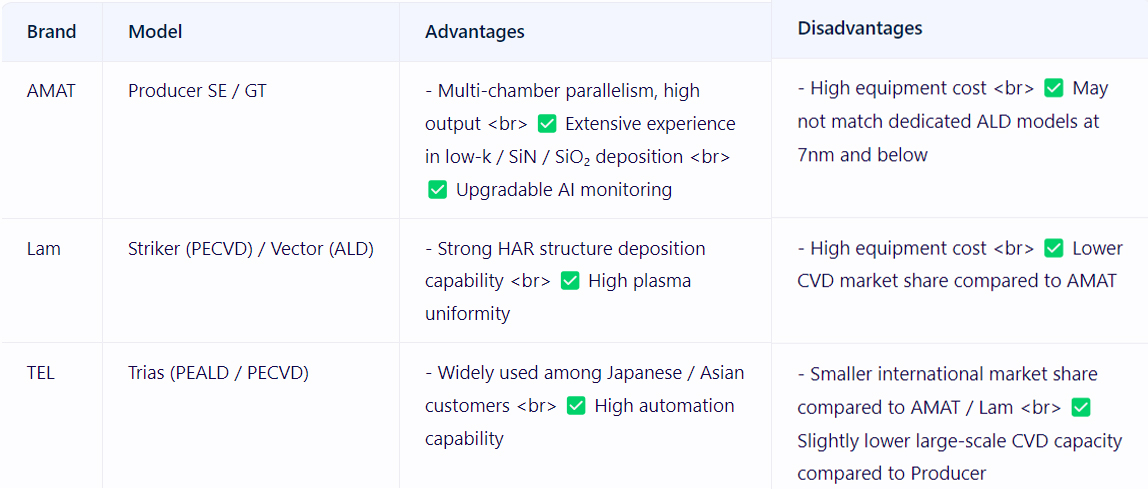The height and width of the screenshot is (489, 1148).
Task: Click checkmark before Slightly lower large-scale CVD
Action: coord(1081,407)
